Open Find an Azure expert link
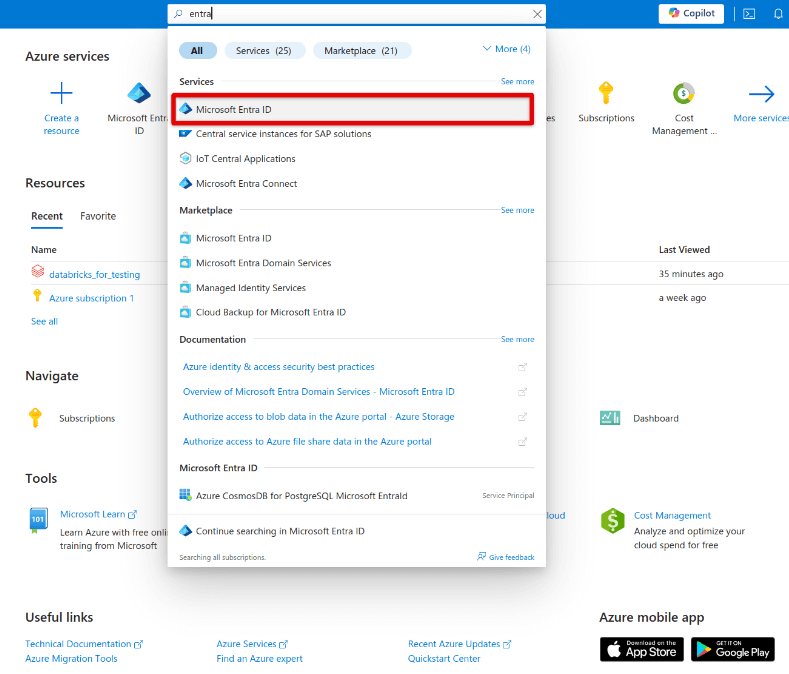789x674 pixels. tap(259, 659)
